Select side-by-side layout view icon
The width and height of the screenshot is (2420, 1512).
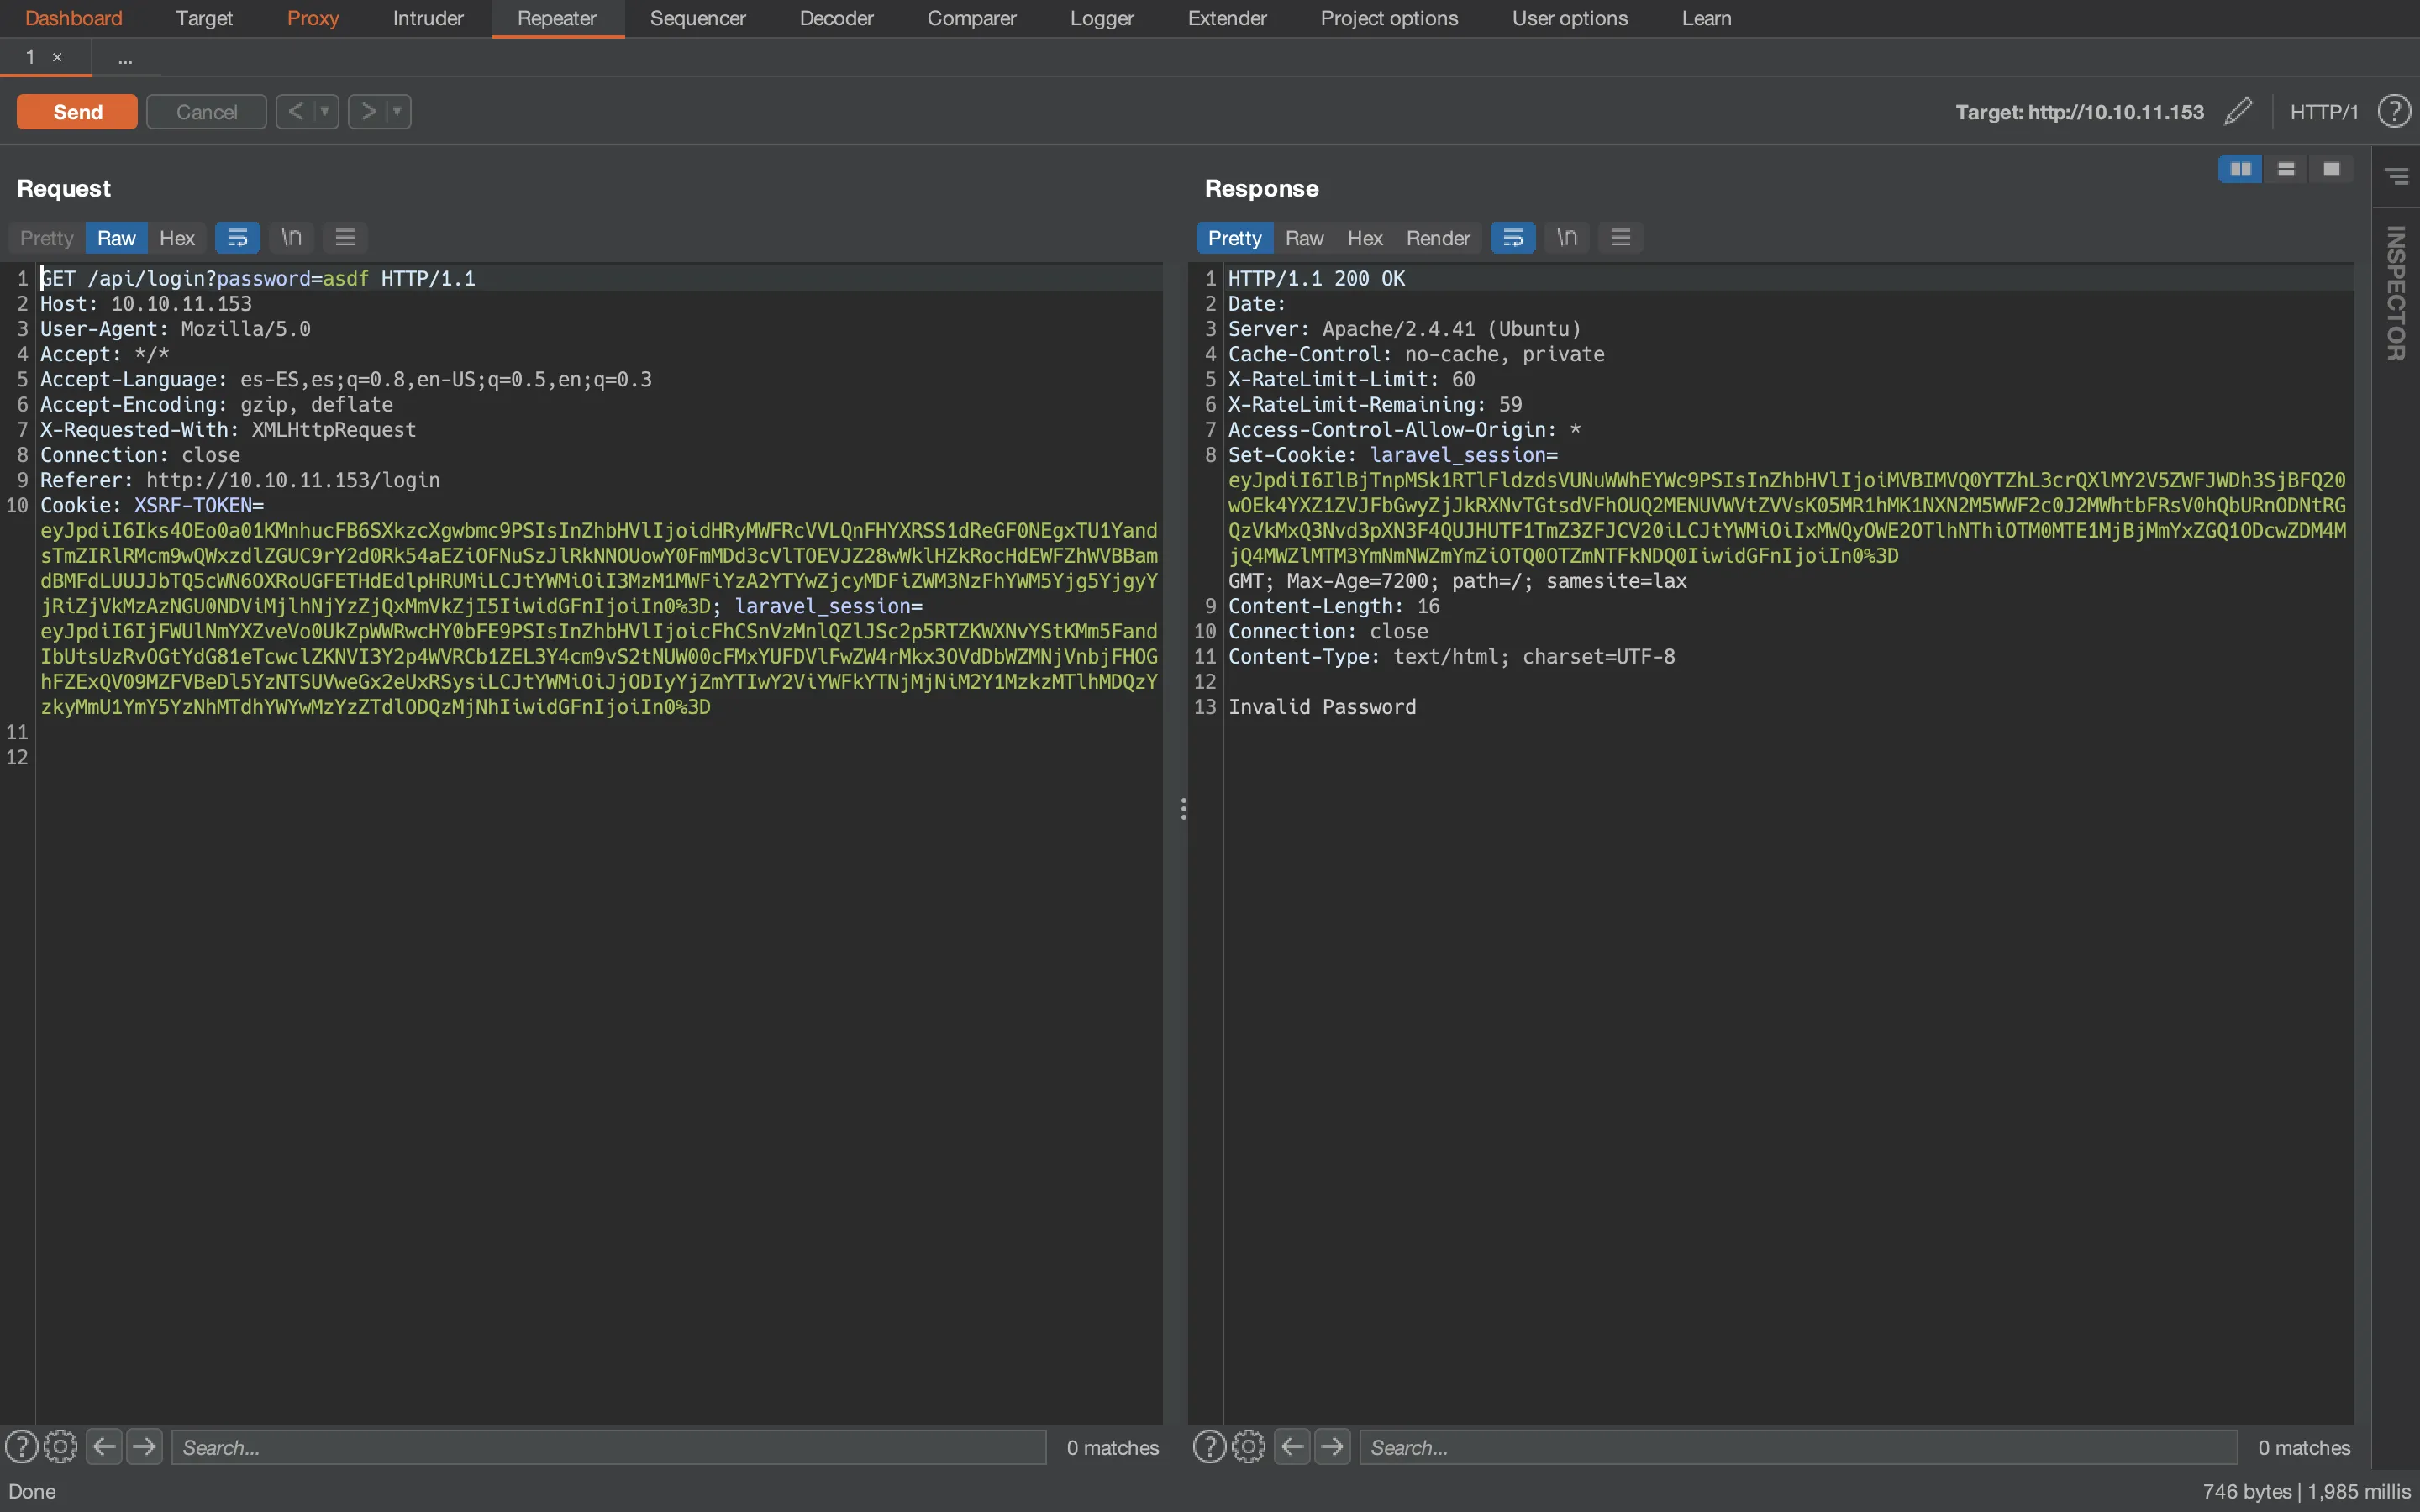click(2240, 169)
